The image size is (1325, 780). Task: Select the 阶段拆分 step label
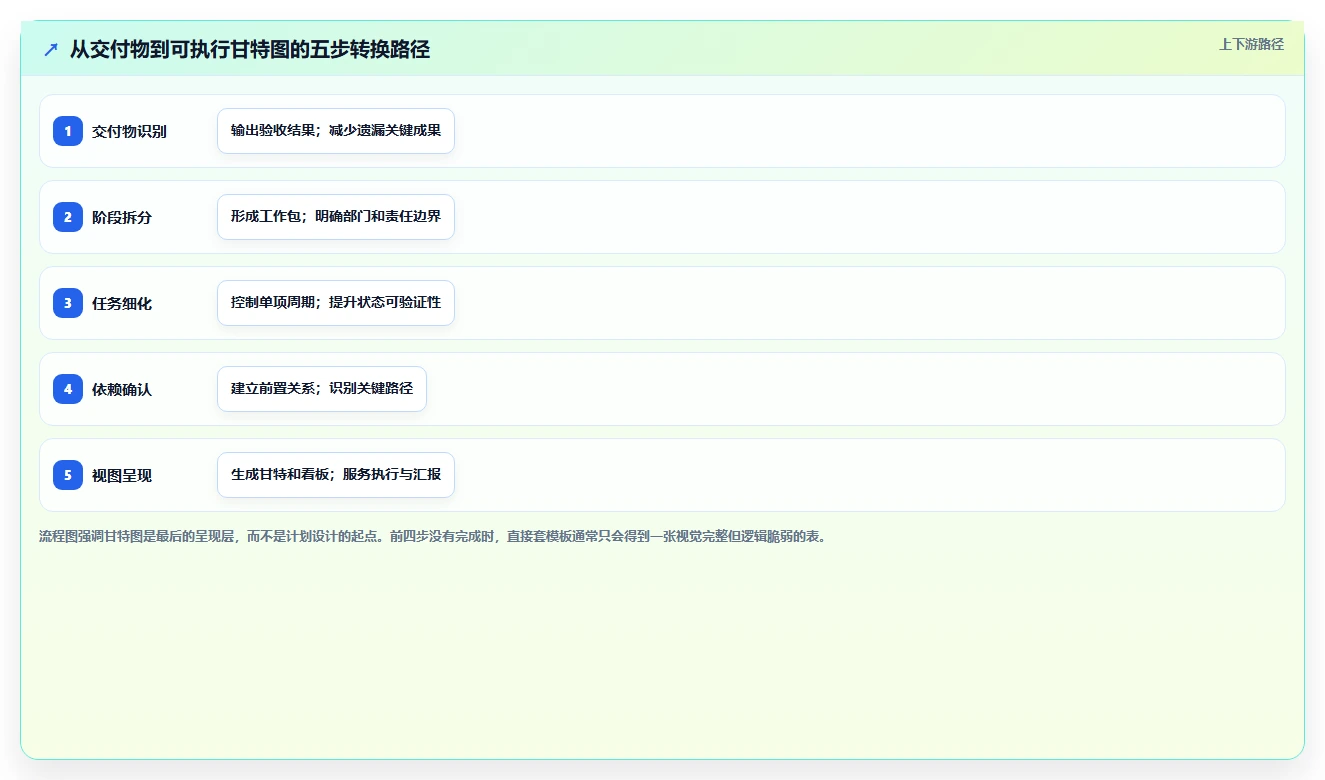(122, 217)
